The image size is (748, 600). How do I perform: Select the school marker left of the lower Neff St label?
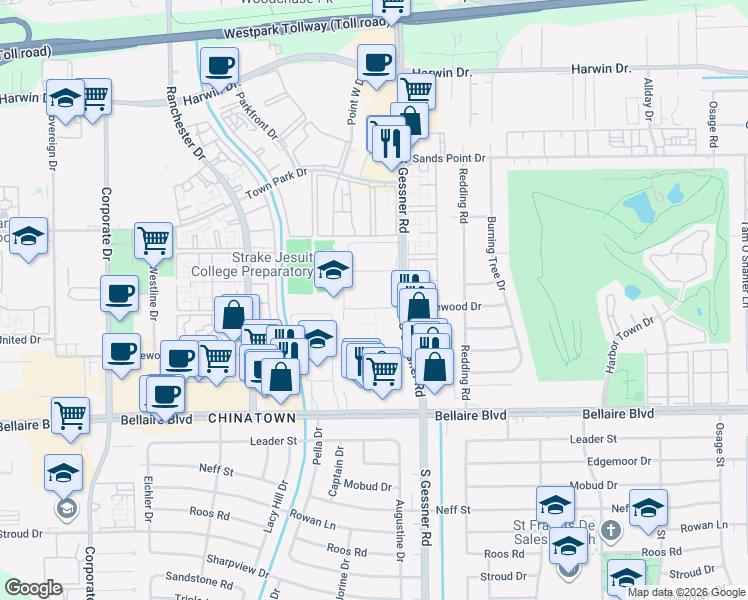555,507
